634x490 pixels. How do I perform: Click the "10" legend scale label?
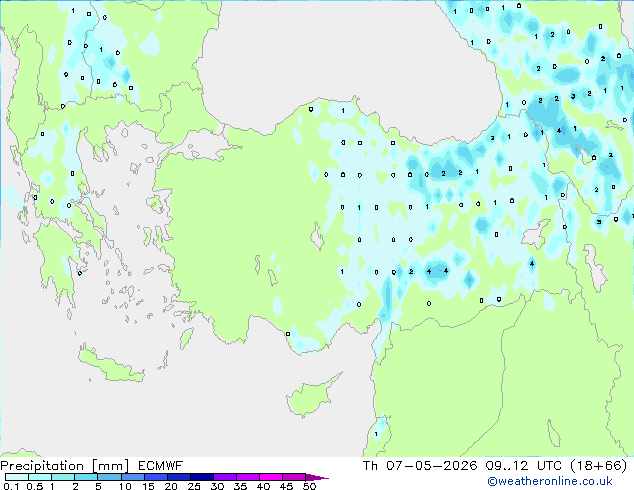(125, 486)
